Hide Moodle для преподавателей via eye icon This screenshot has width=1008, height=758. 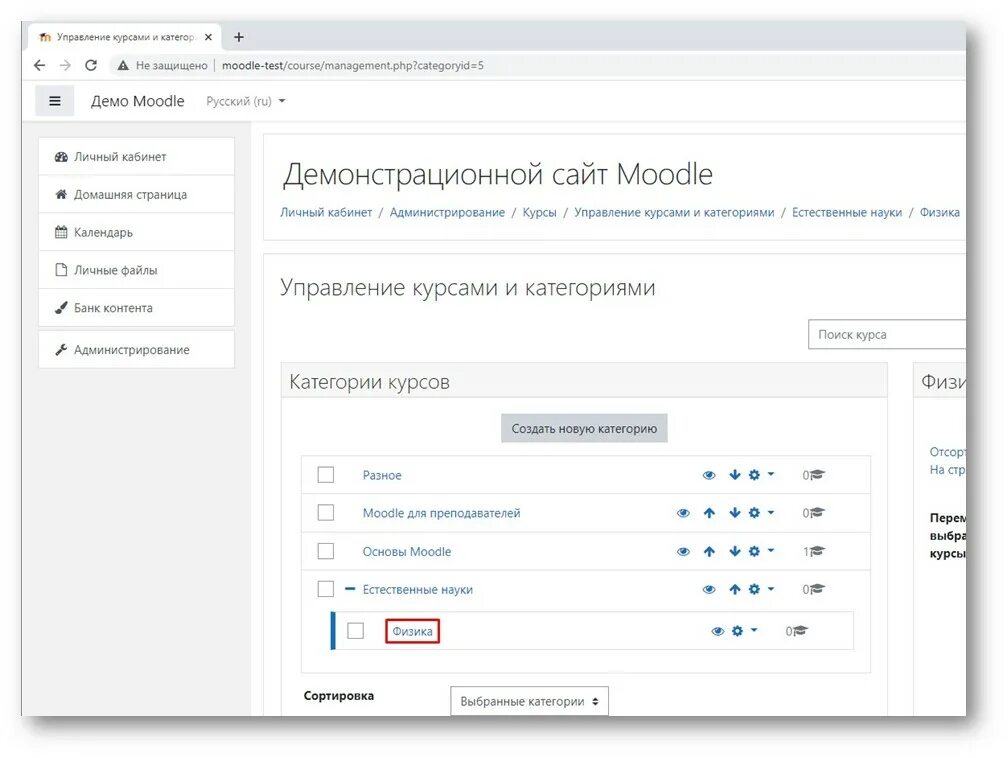[683, 513]
